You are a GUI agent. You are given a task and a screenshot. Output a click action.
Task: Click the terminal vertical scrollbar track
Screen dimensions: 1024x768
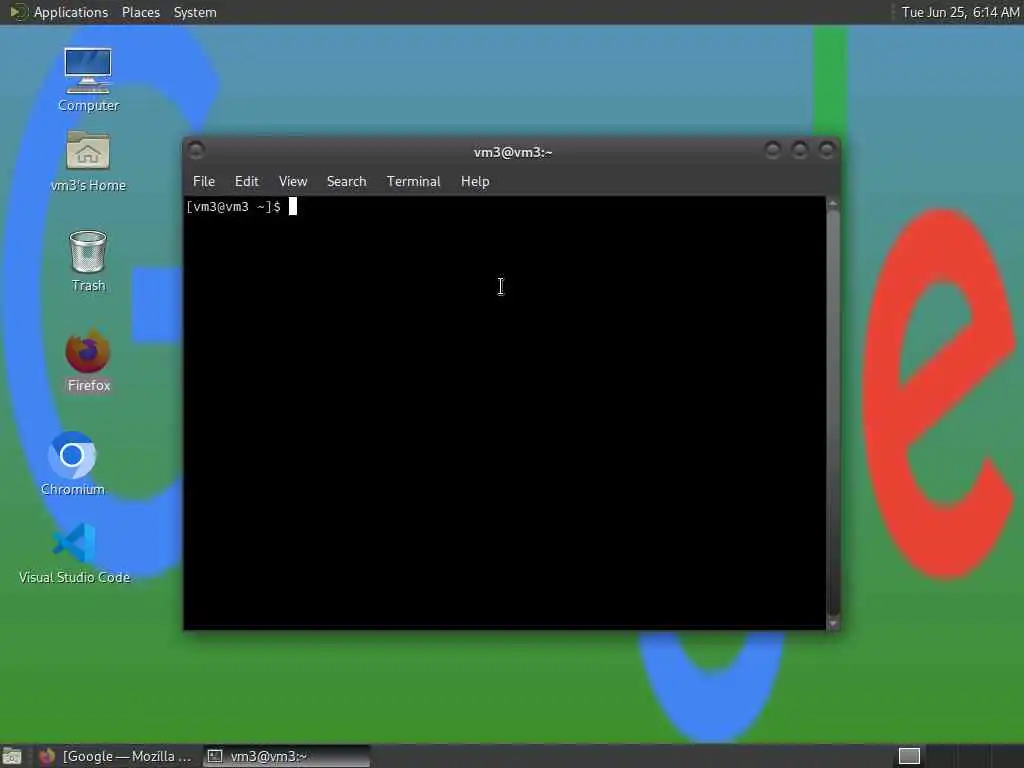833,413
